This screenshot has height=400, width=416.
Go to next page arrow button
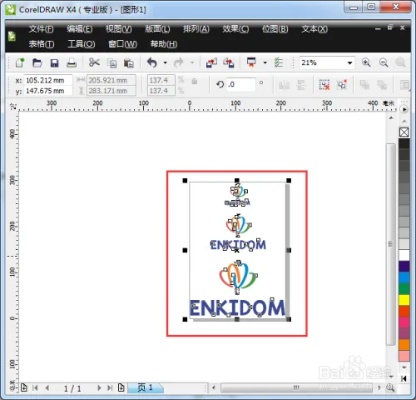click(x=99, y=388)
